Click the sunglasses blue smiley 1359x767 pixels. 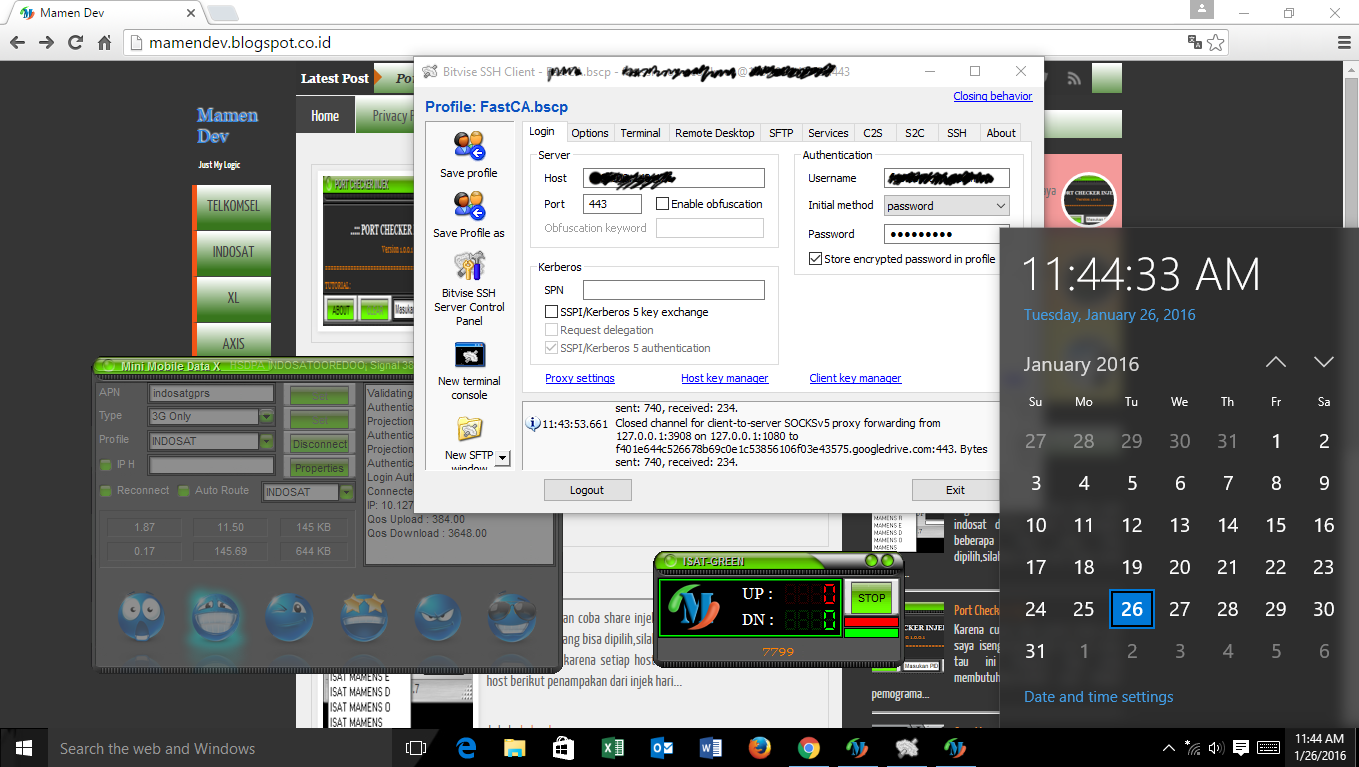(x=512, y=617)
